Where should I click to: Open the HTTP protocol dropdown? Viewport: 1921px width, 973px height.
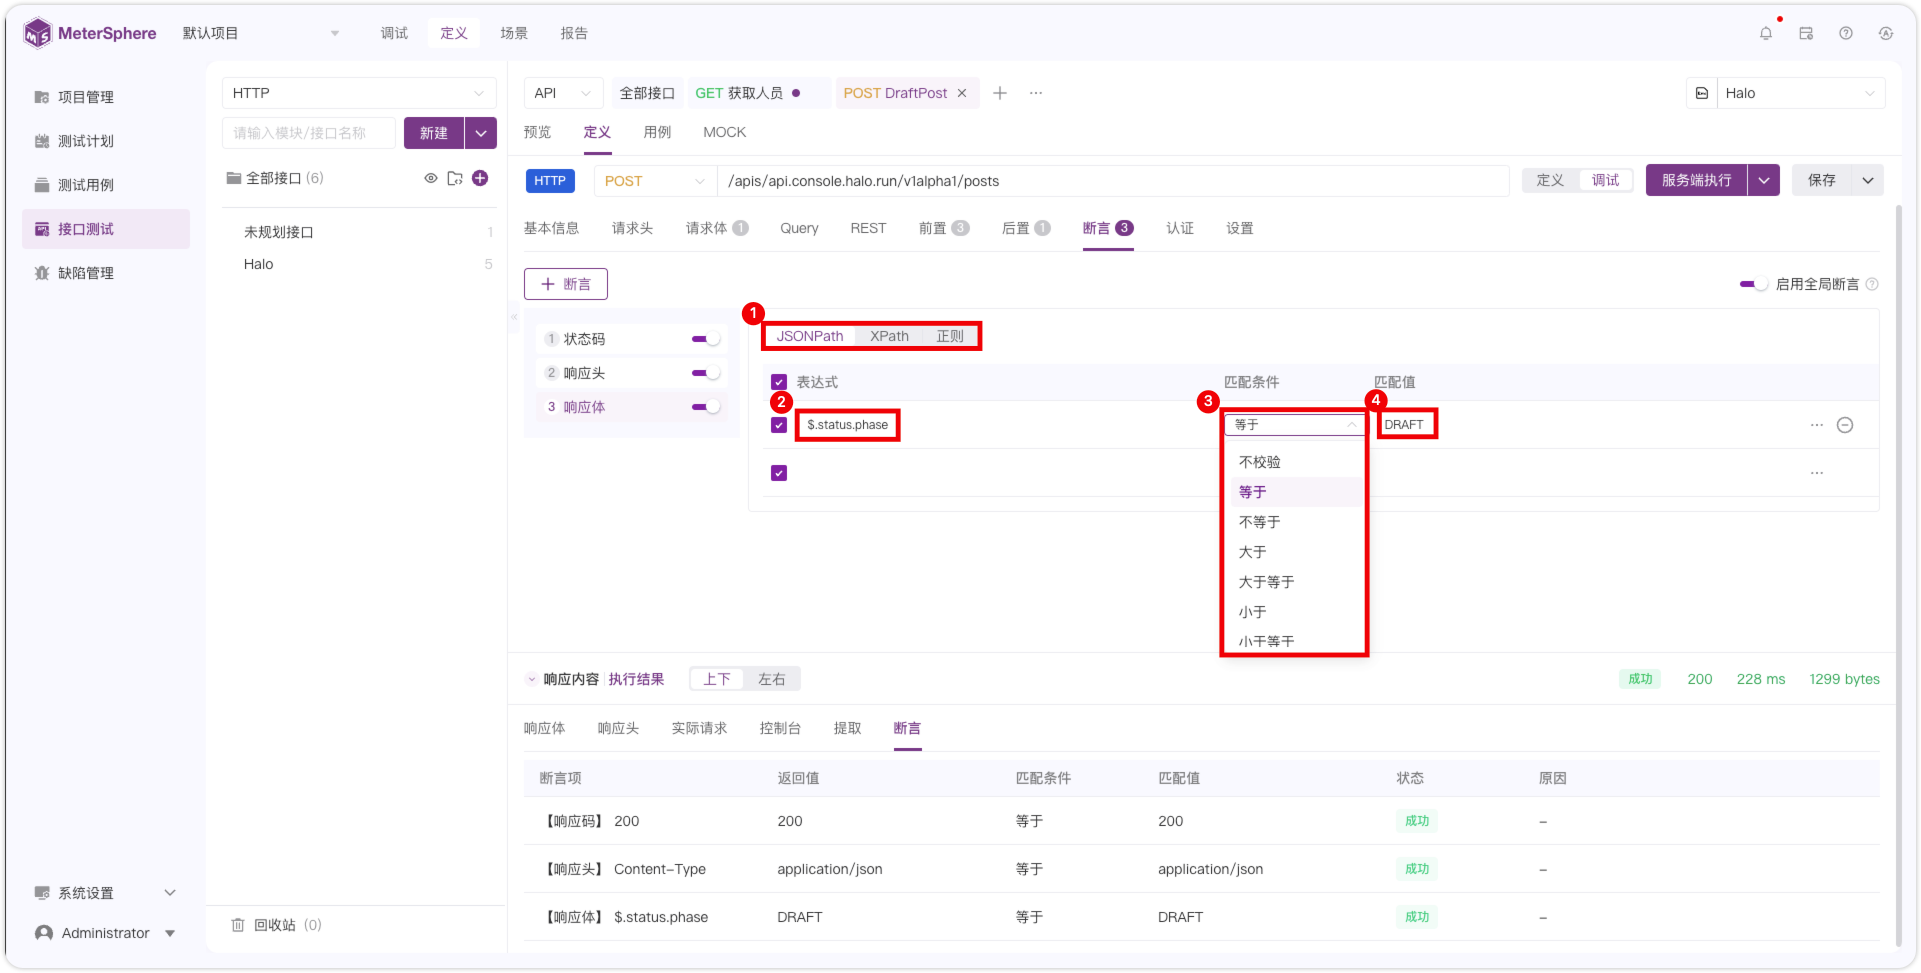359,93
